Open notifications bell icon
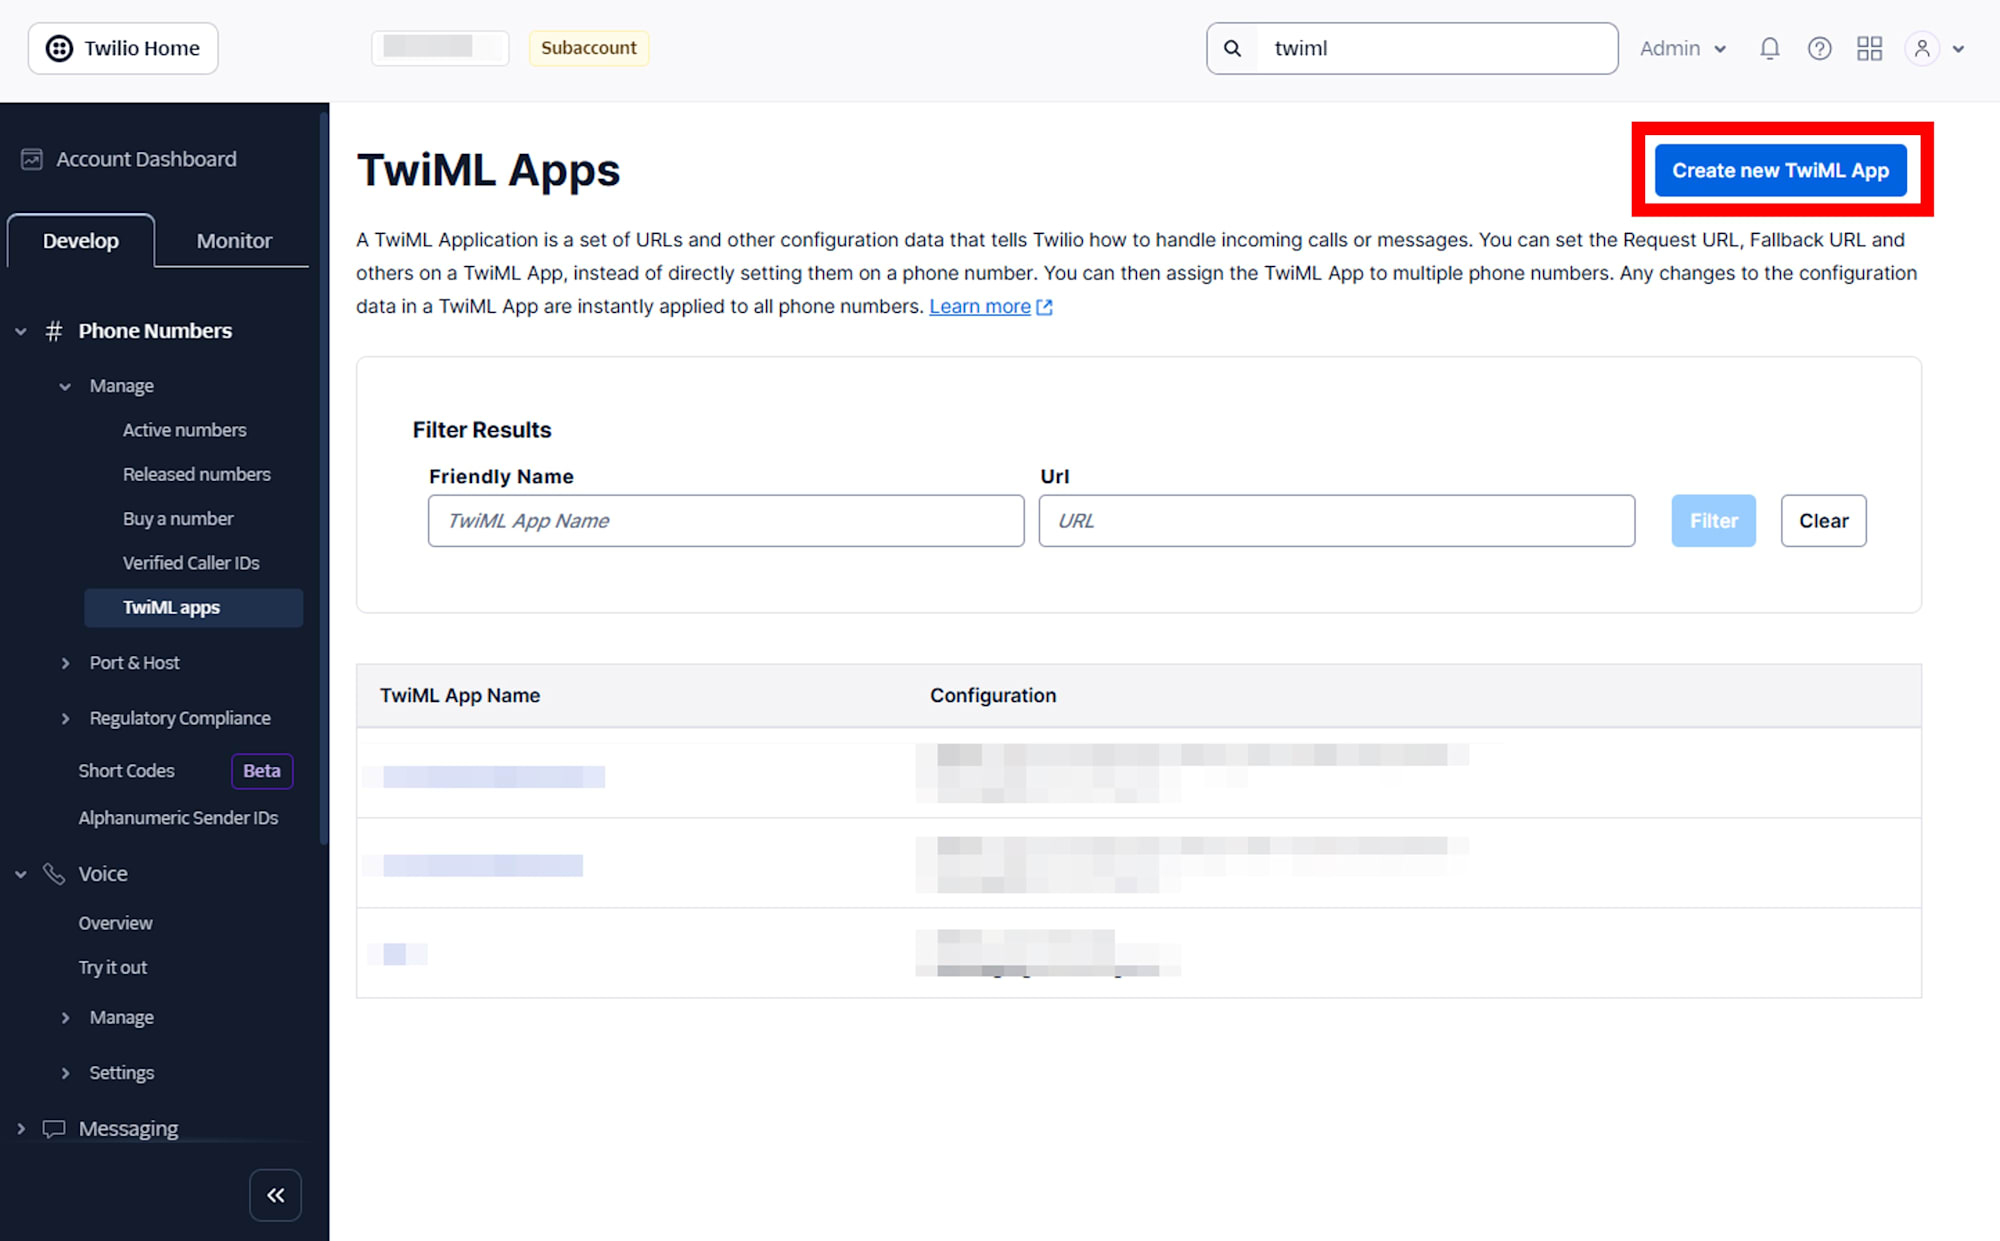This screenshot has width=2000, height=1241. coord(1769,48)
